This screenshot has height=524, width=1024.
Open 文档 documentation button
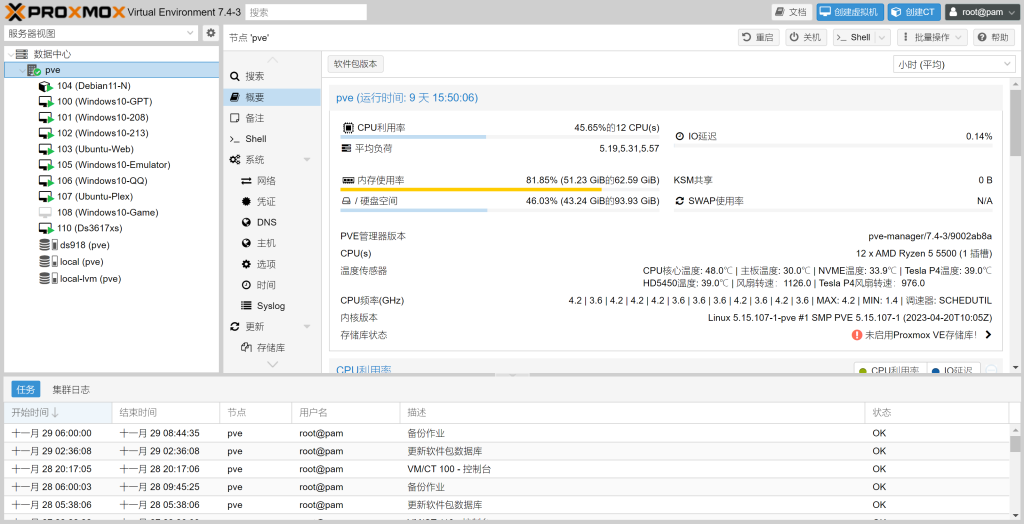click(792, 12)
